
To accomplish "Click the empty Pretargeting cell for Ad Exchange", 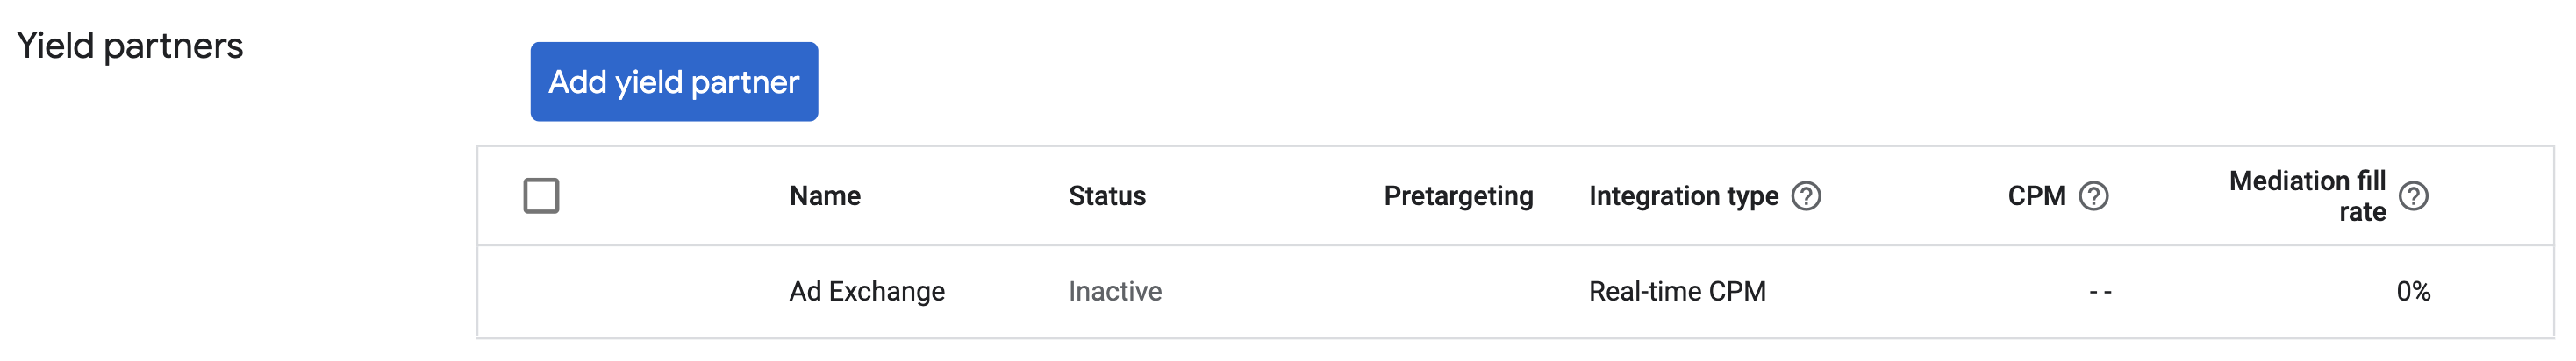I will tap(1457, 291).
